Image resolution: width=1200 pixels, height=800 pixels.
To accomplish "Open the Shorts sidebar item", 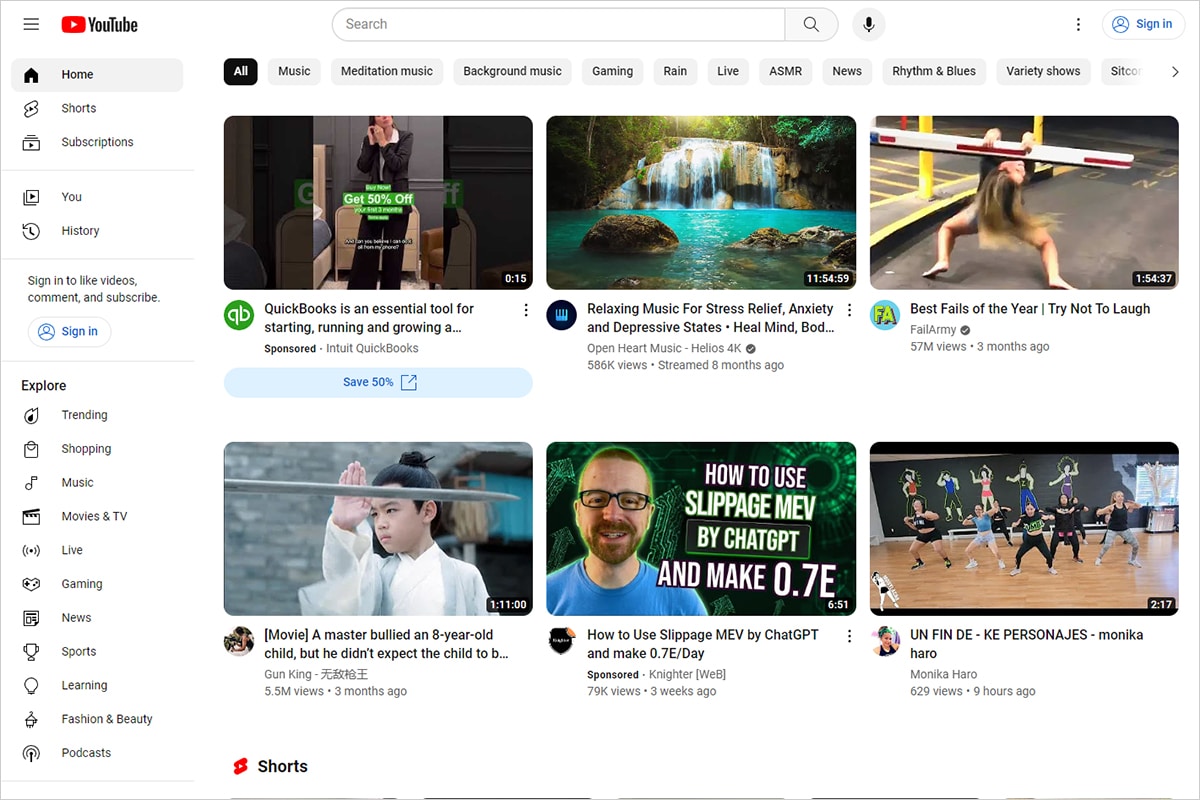I will (78, 108).
